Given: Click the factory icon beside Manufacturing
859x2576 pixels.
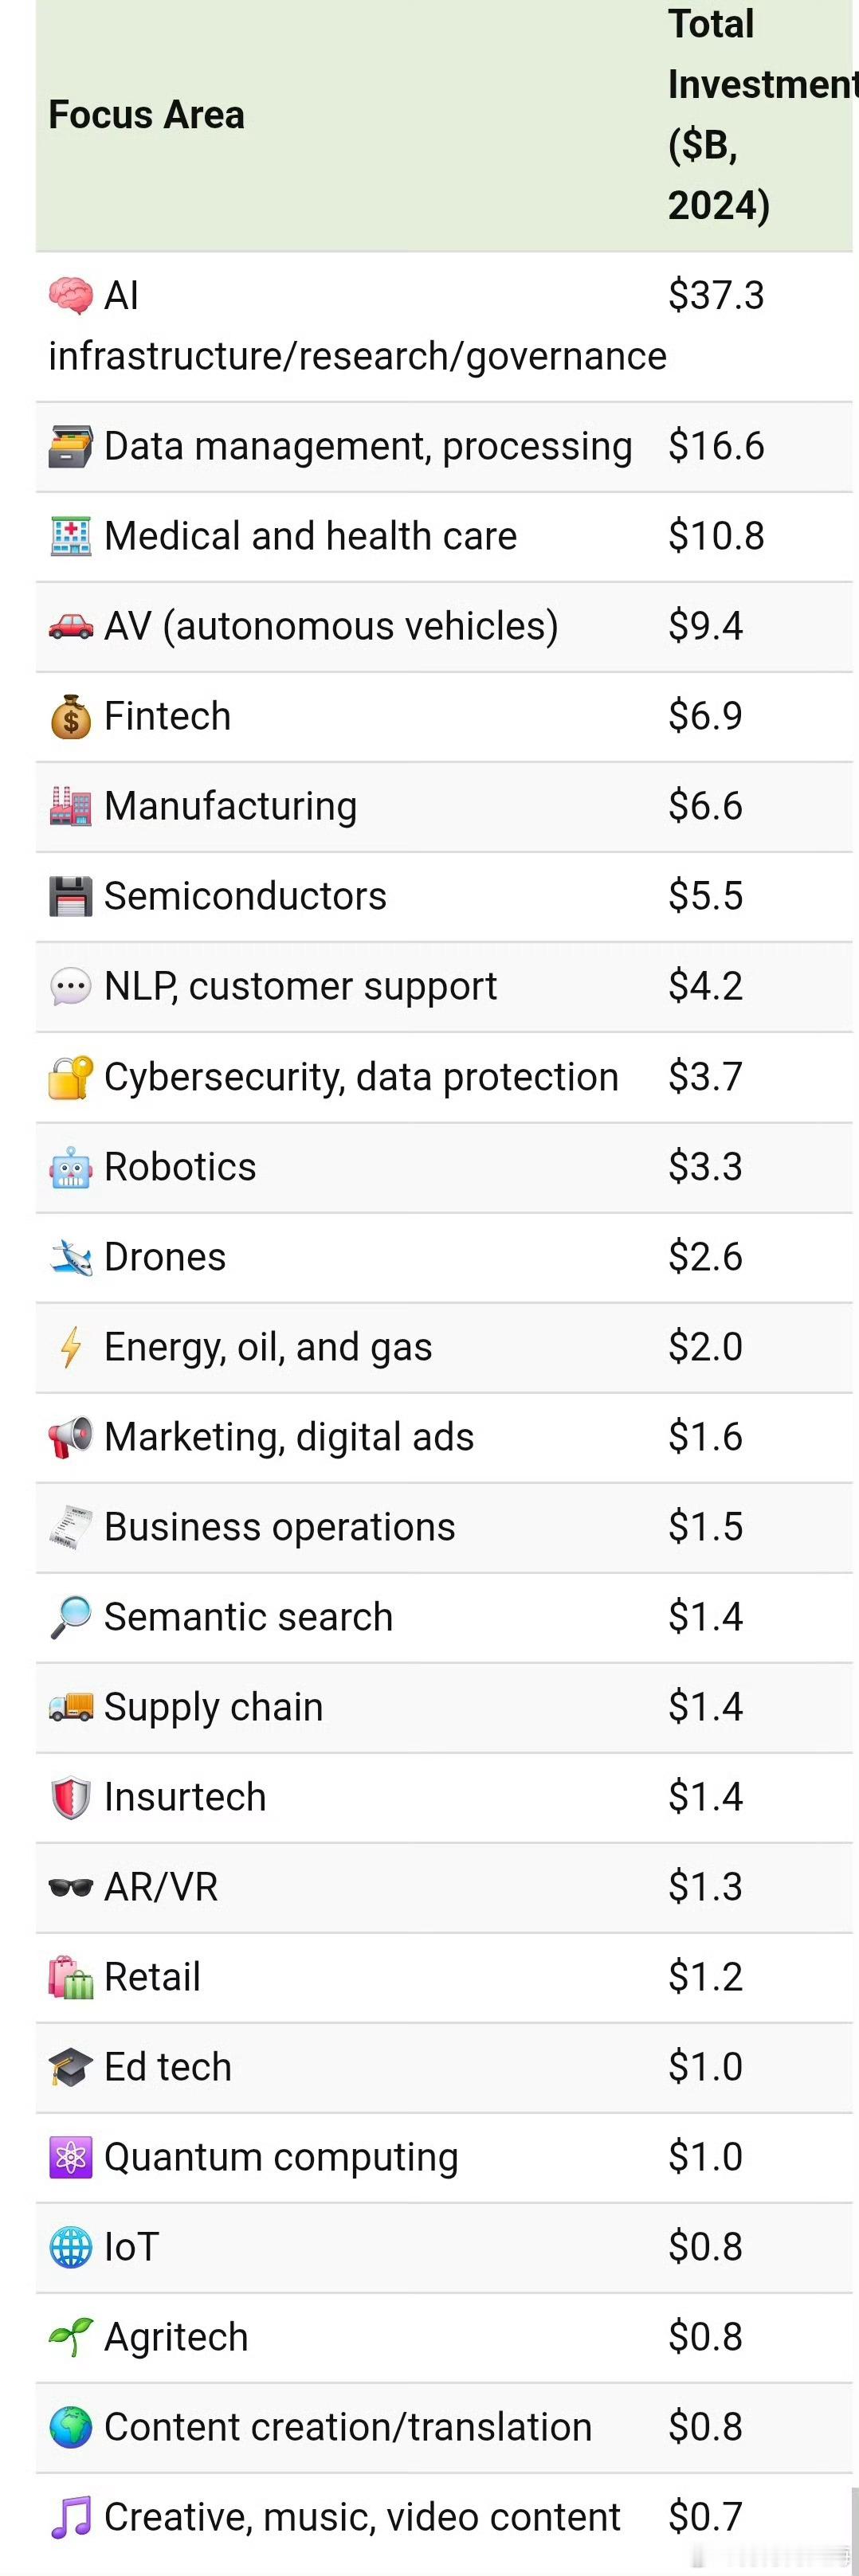Looking at the screenshot, I should [70, 806].
